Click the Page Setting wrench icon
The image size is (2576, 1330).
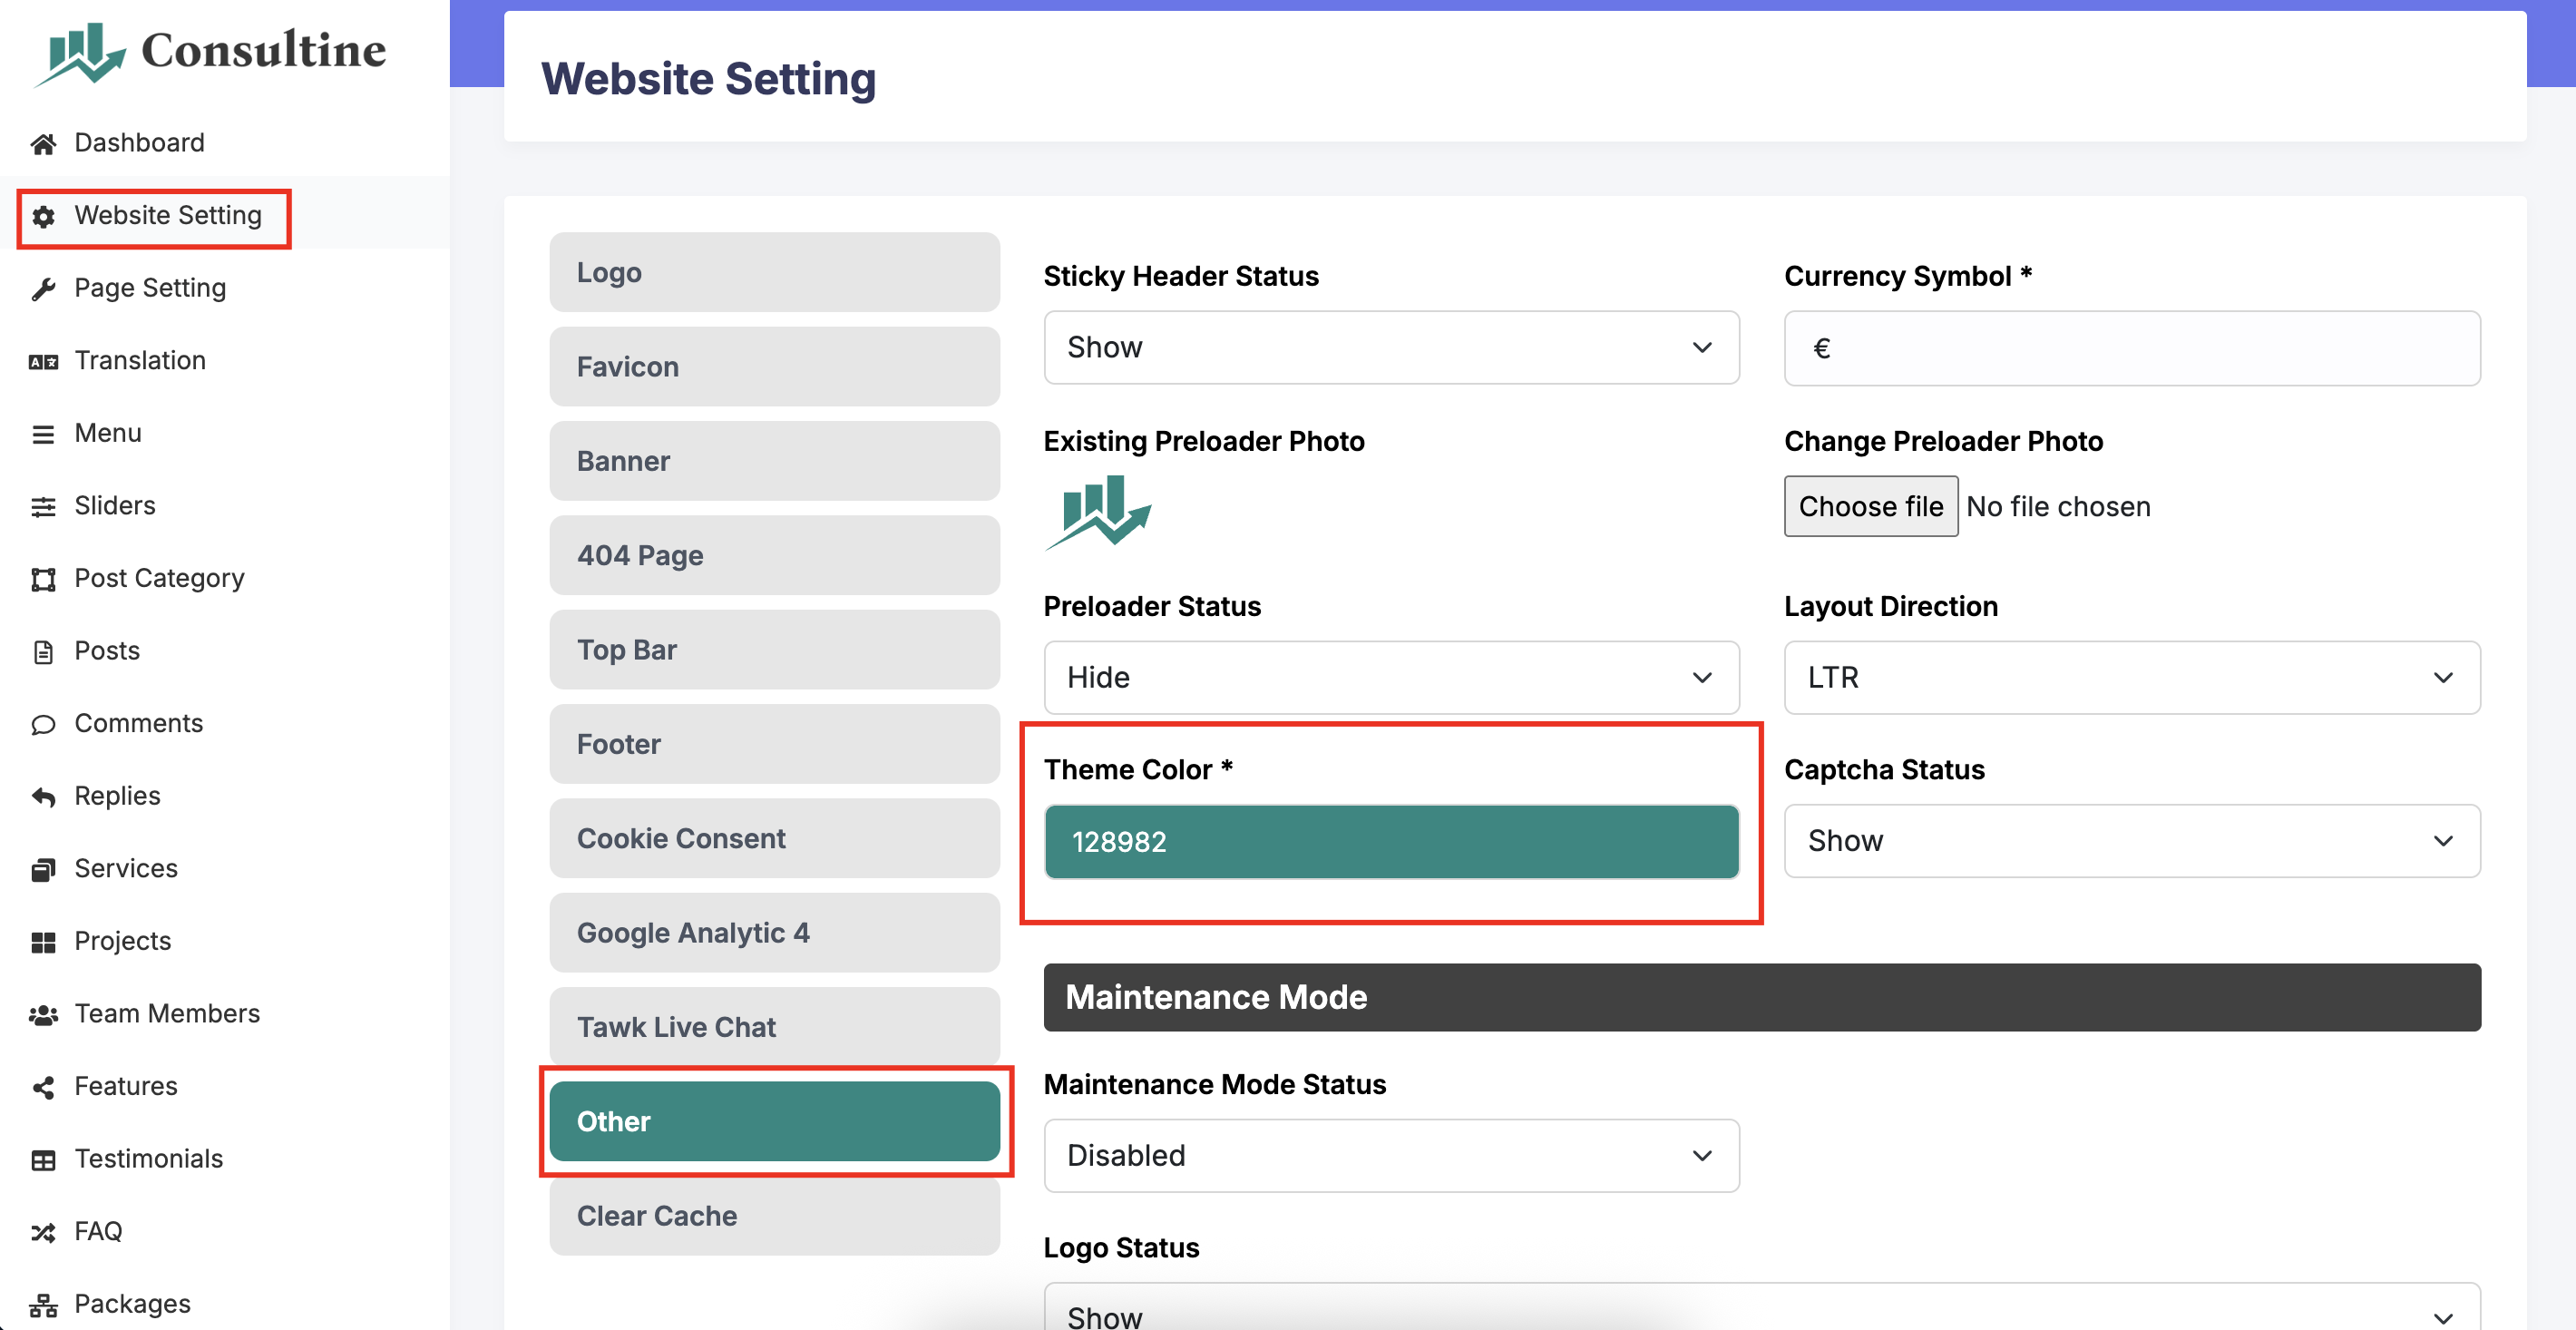pyautogui.click(x=42, y=289)
